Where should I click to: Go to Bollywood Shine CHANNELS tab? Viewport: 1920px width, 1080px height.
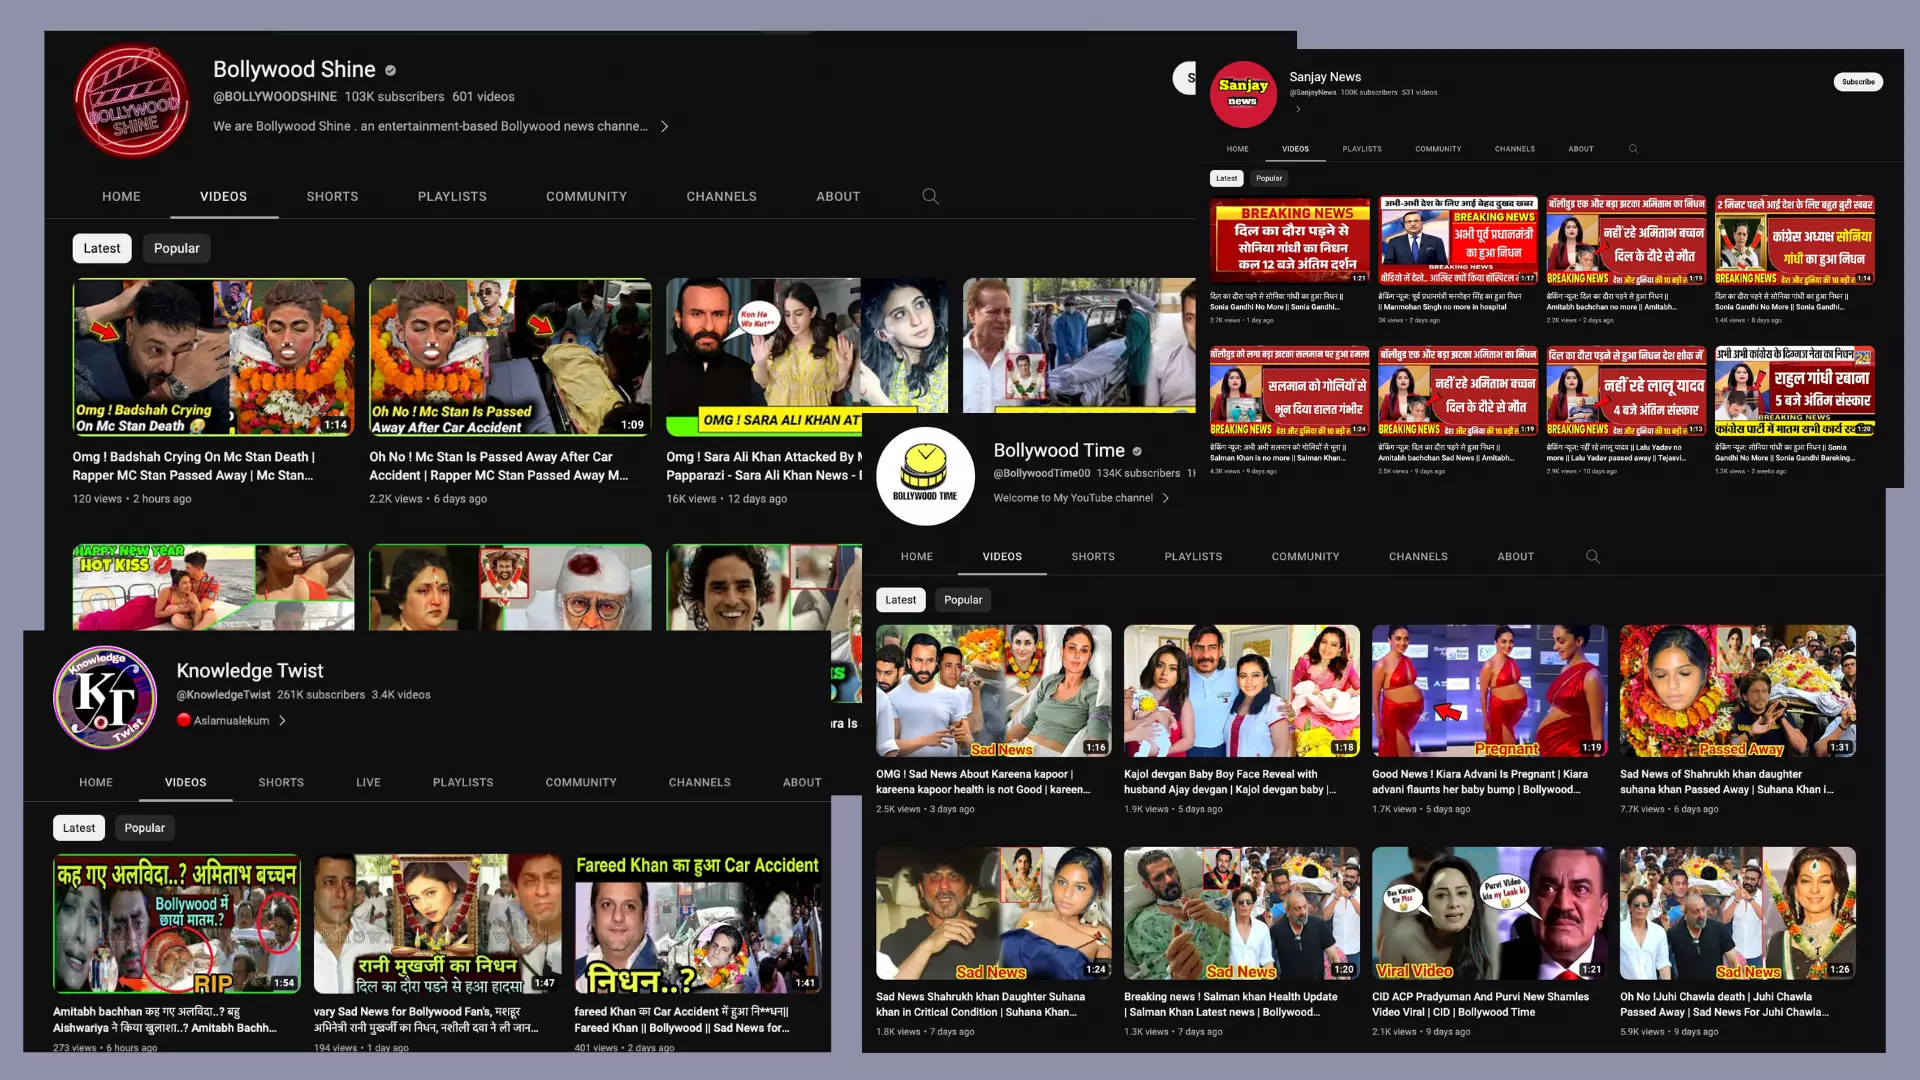(721, 197)
